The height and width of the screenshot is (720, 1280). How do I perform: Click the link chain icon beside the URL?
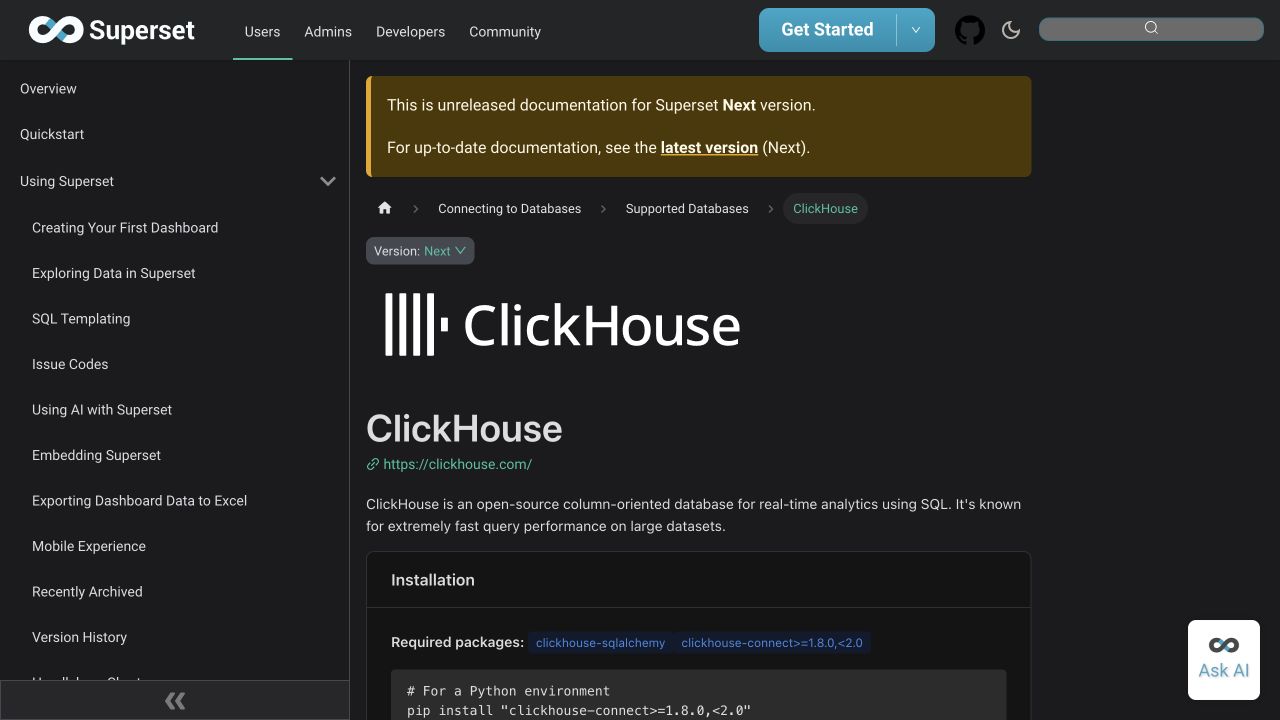(373, 464)
